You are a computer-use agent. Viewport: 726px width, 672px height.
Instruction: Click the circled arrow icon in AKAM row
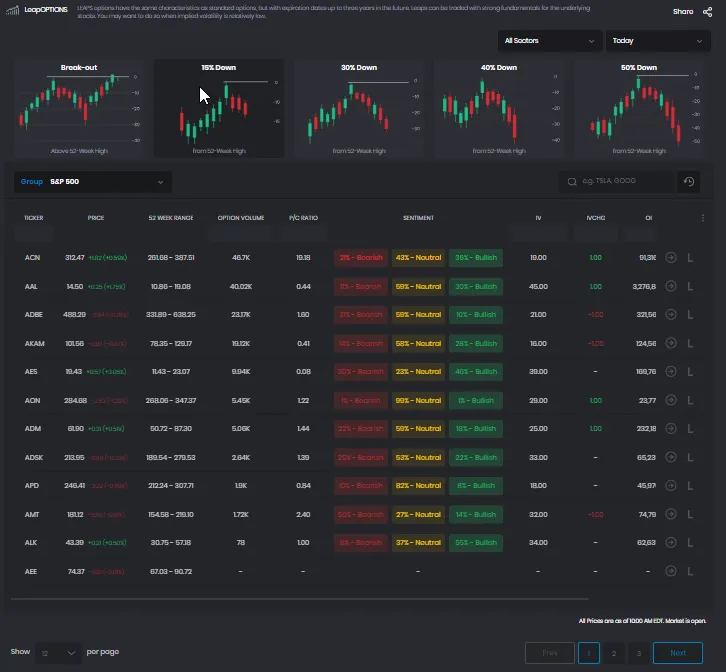(670, 343)
